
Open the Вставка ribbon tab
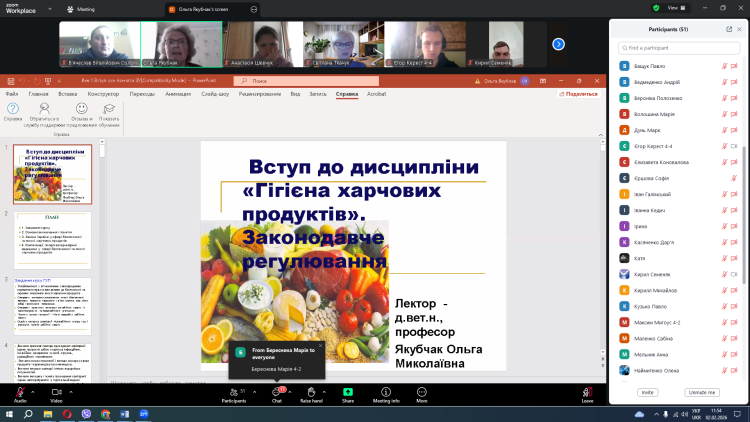pyautogui.click(x=67, y=94)
